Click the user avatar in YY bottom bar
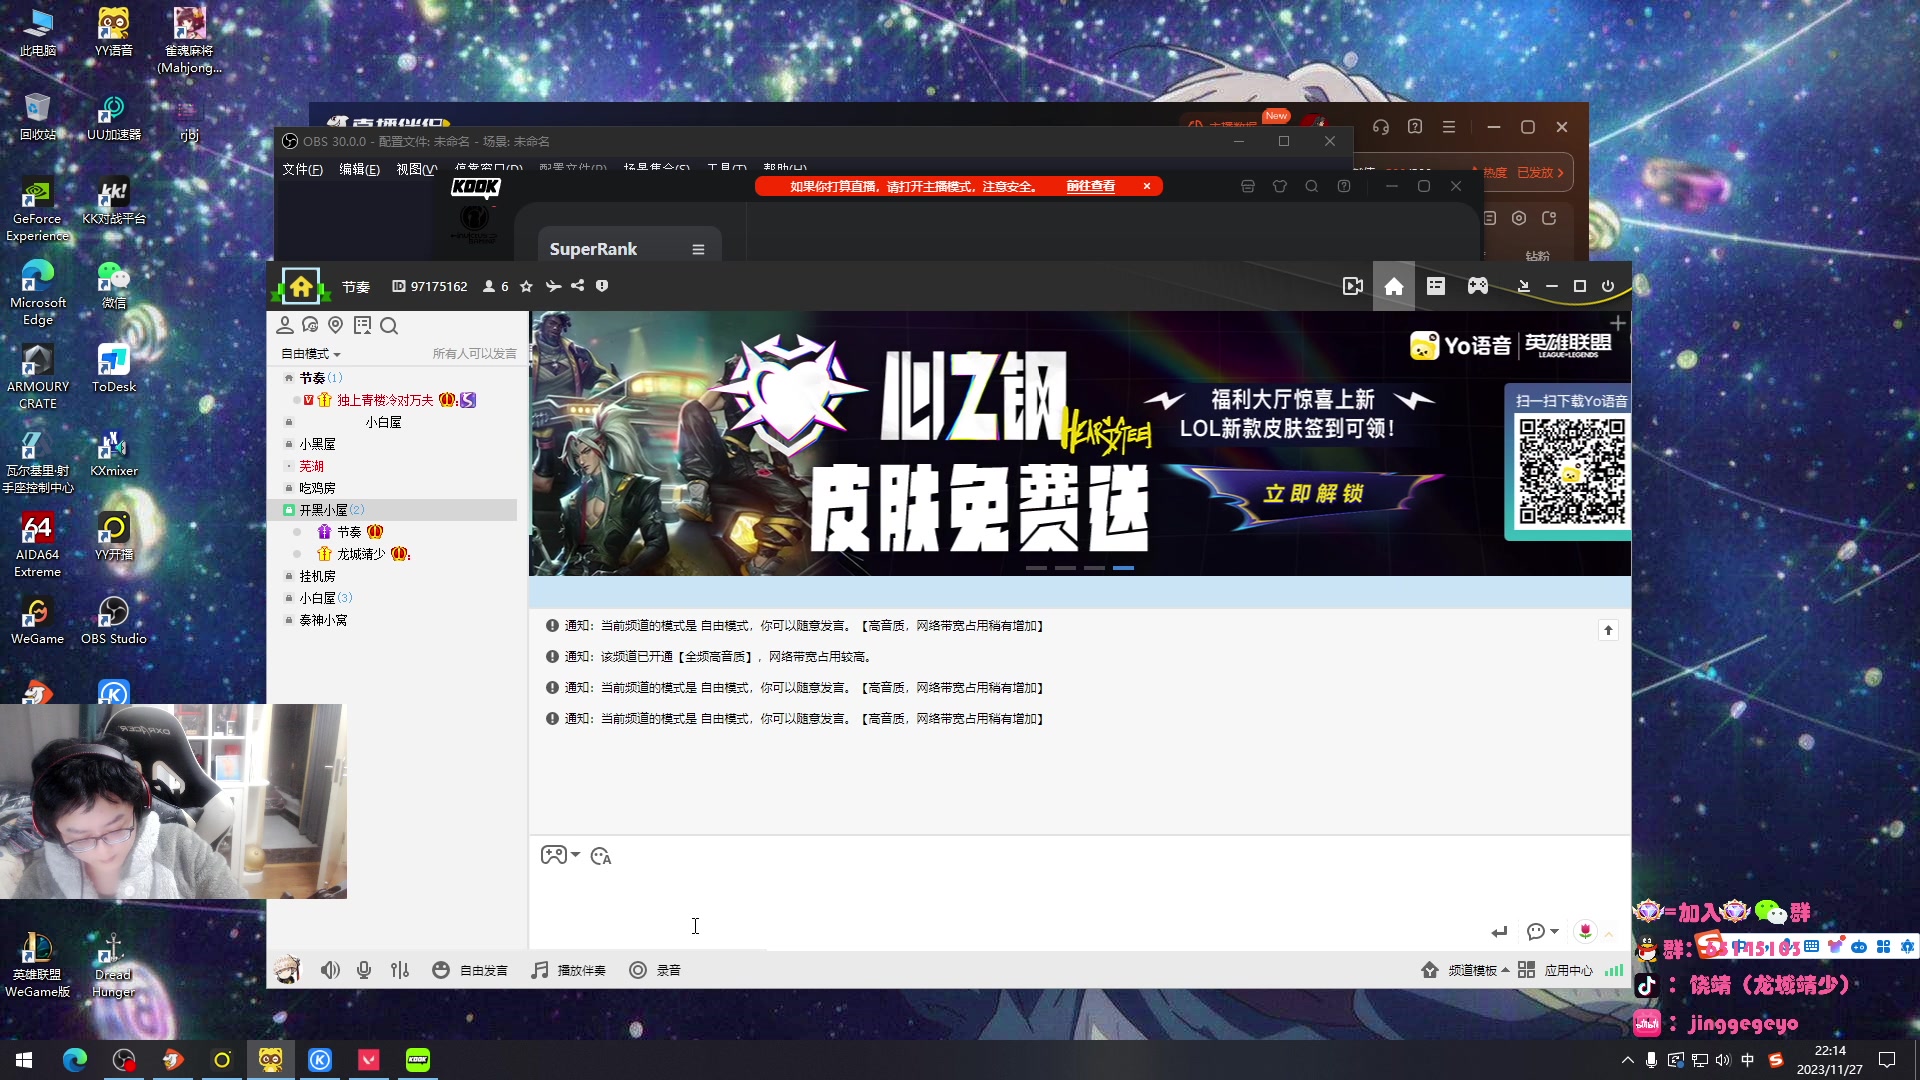This screenshot has height=1080, width=1920. 288,970
